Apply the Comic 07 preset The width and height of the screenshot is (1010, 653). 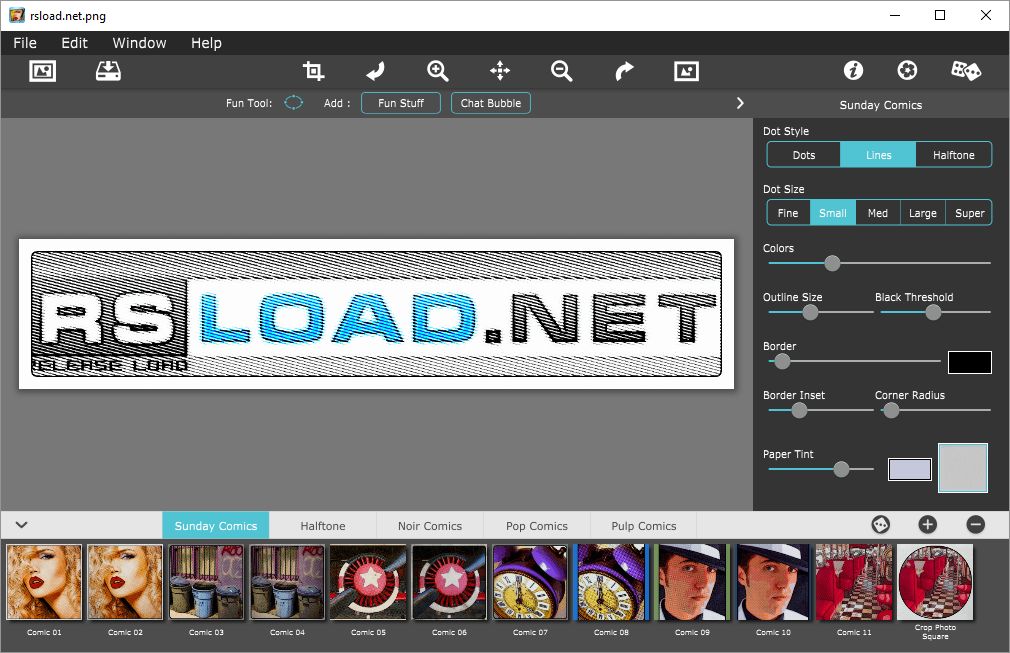pyautogui.click(x=530, y=582)
